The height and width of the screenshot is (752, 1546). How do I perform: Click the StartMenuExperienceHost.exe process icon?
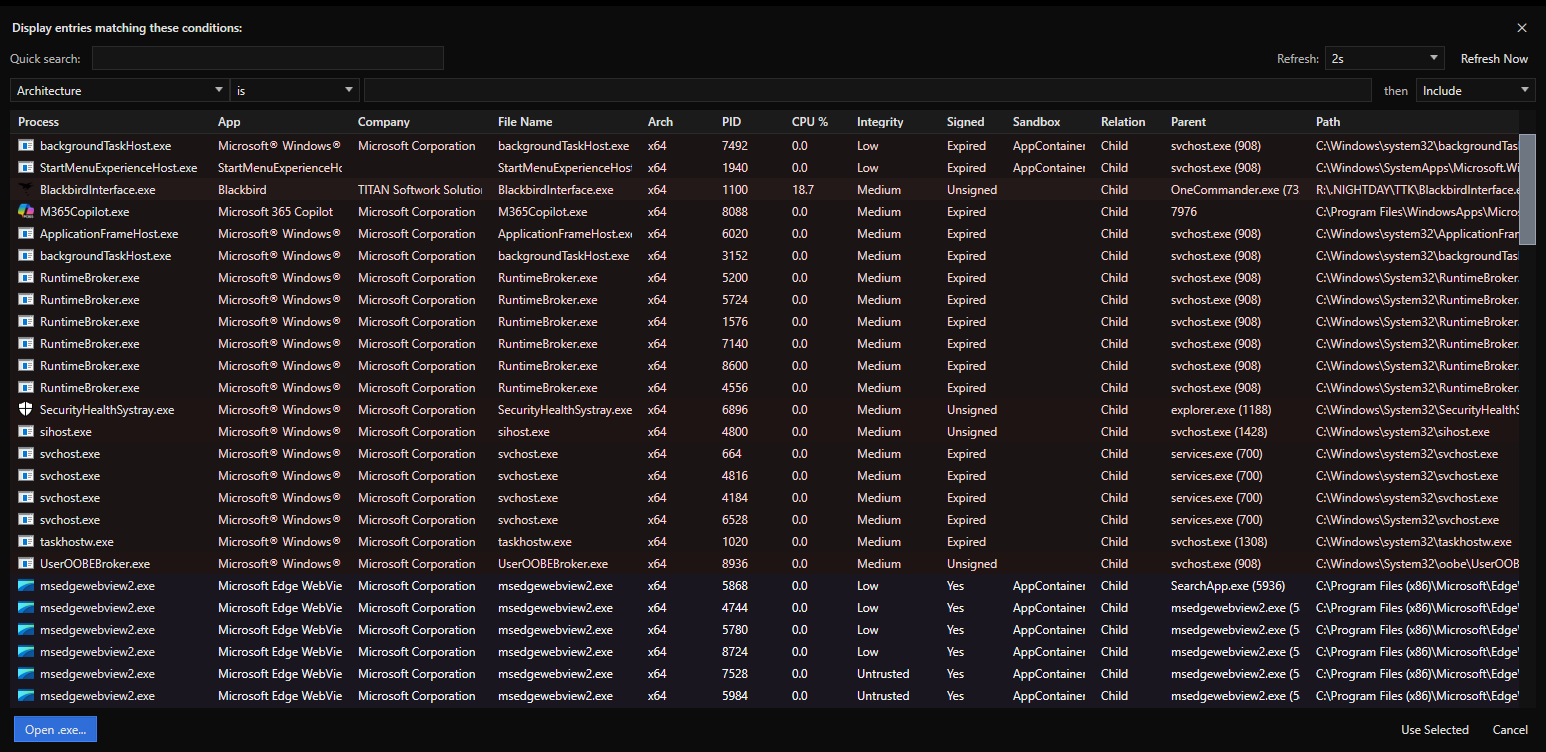26,168
